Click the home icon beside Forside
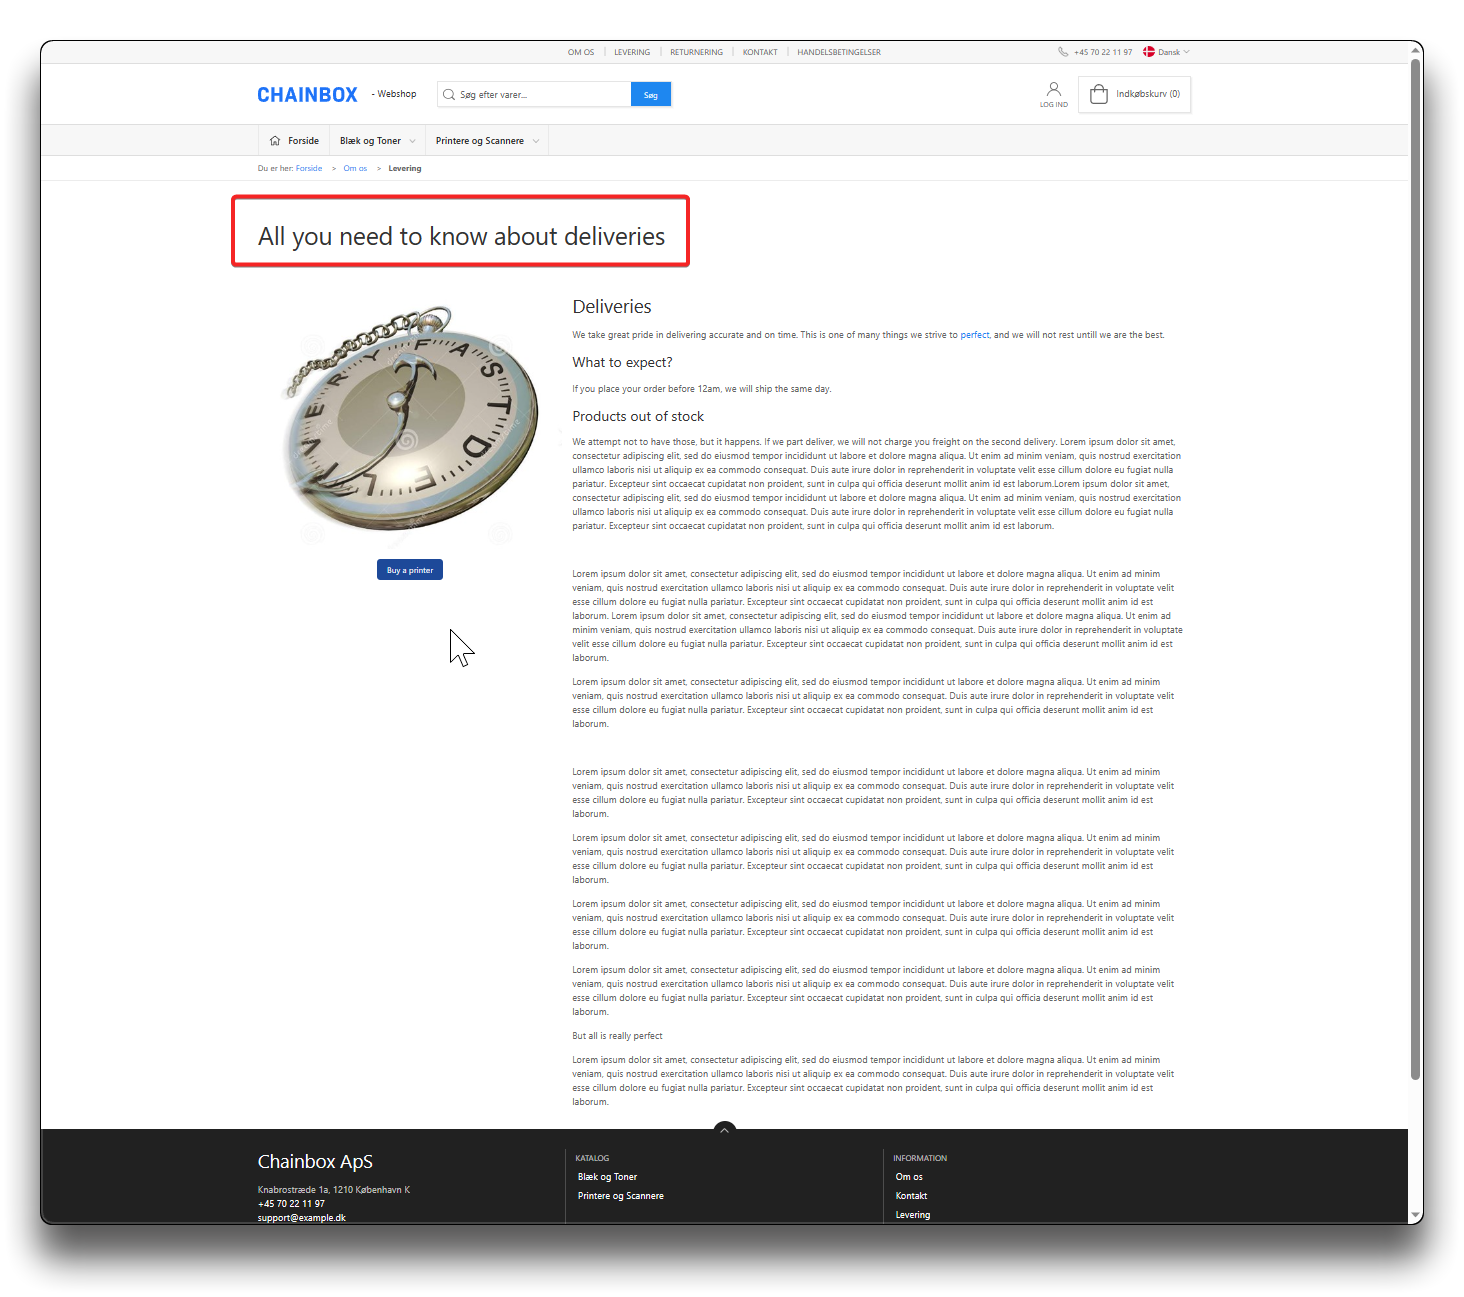Image resolution: width=1464 pixels, height=1297 pixels. coord(275,141)
